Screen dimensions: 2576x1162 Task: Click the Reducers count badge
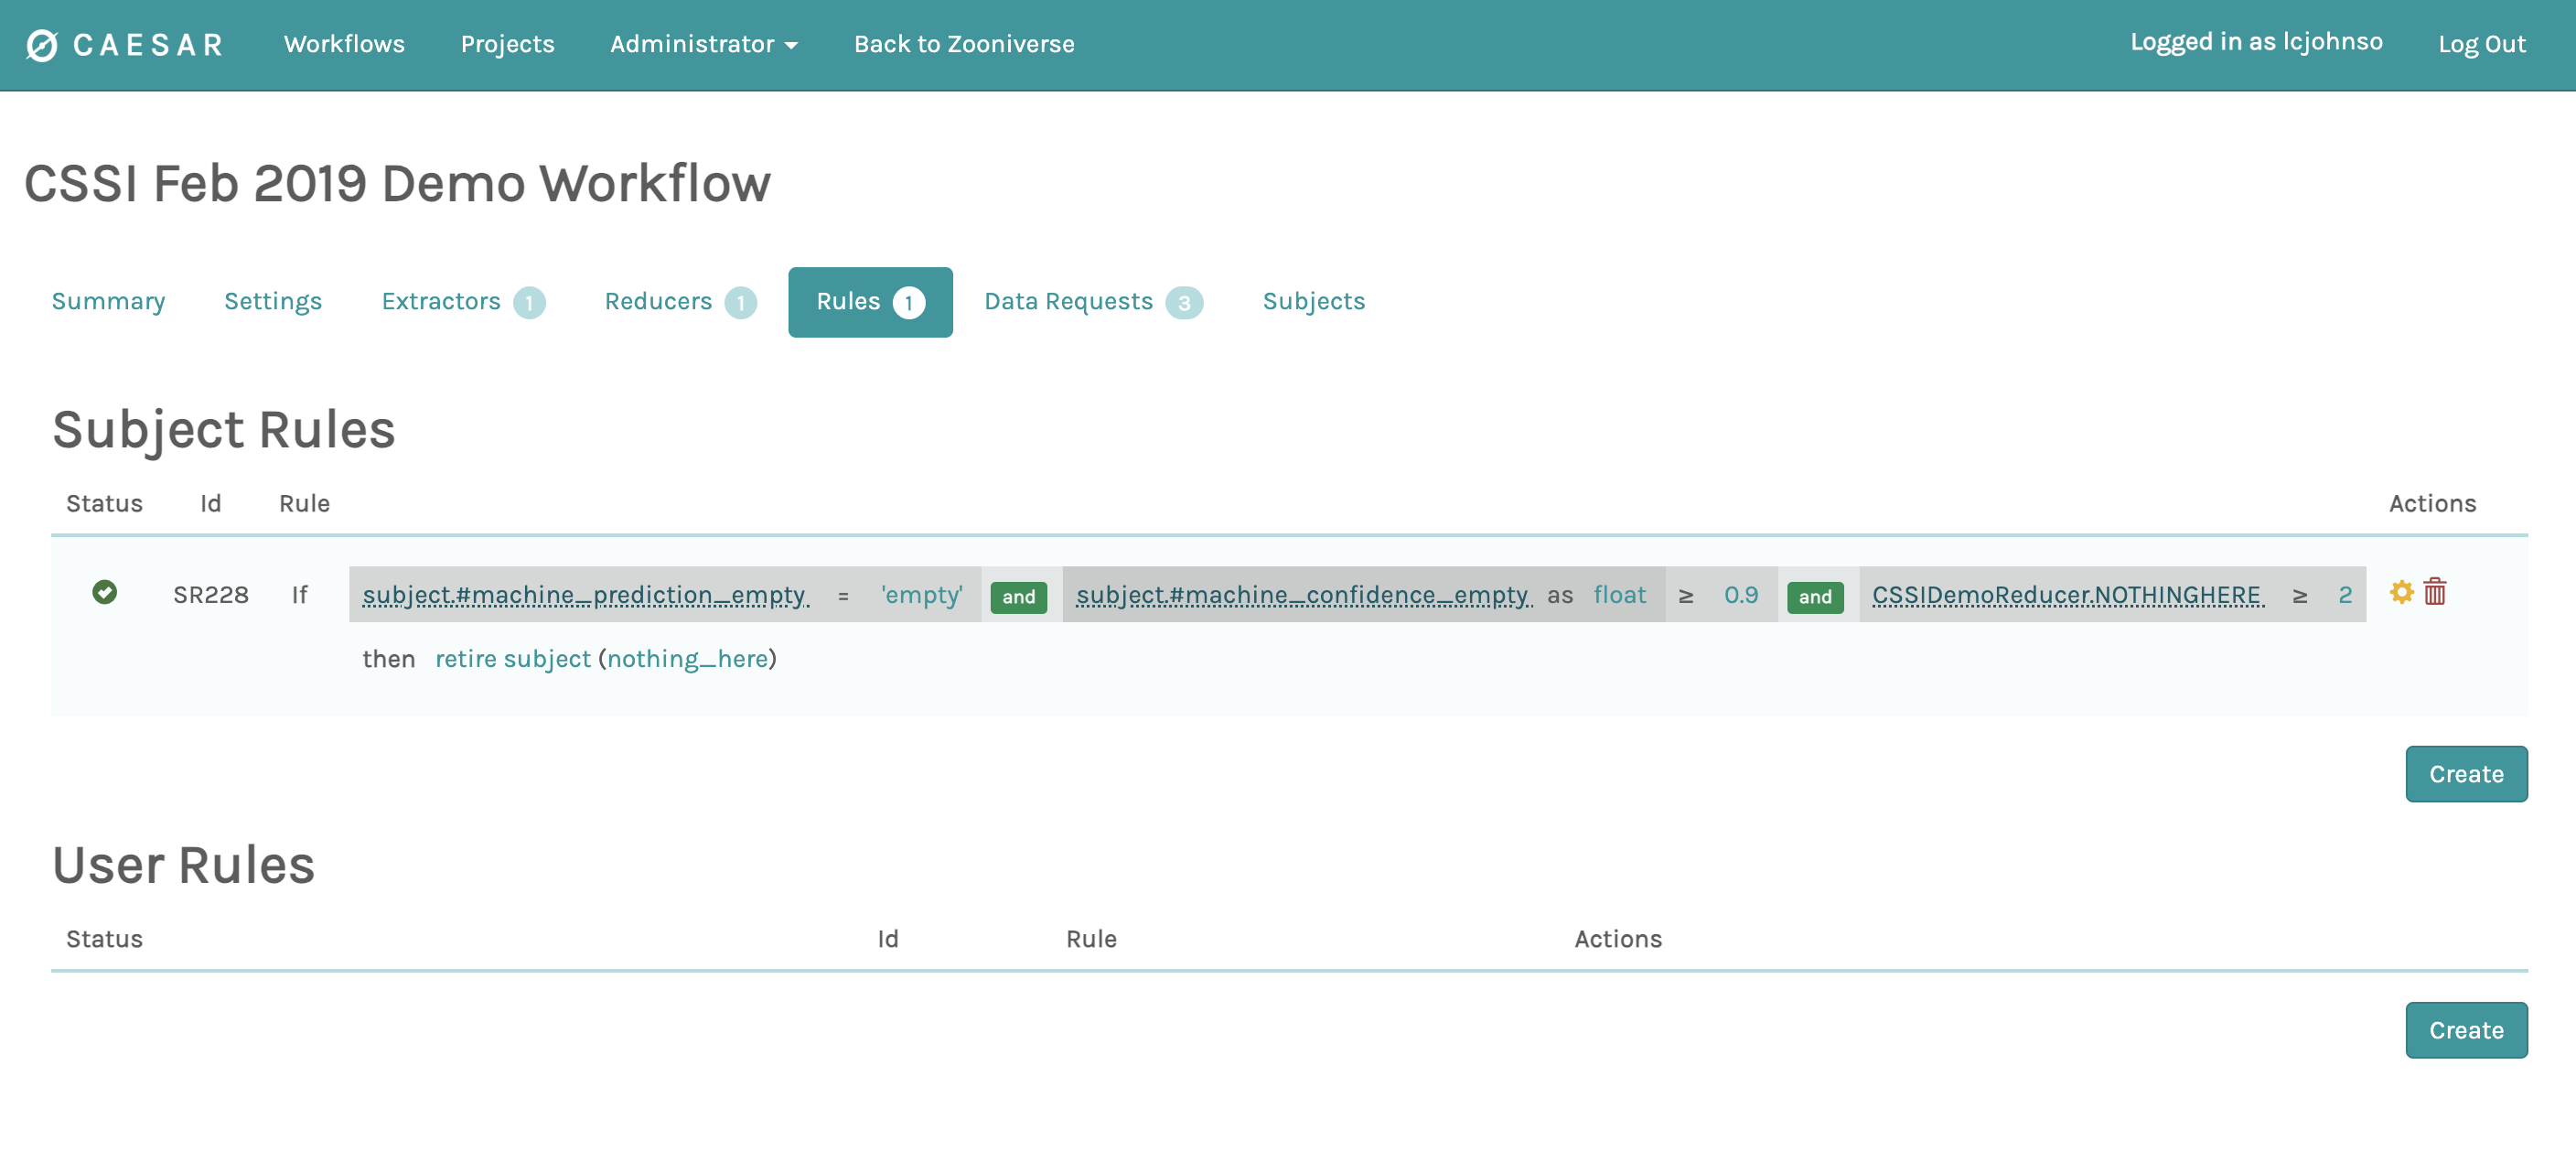(740, 302)
